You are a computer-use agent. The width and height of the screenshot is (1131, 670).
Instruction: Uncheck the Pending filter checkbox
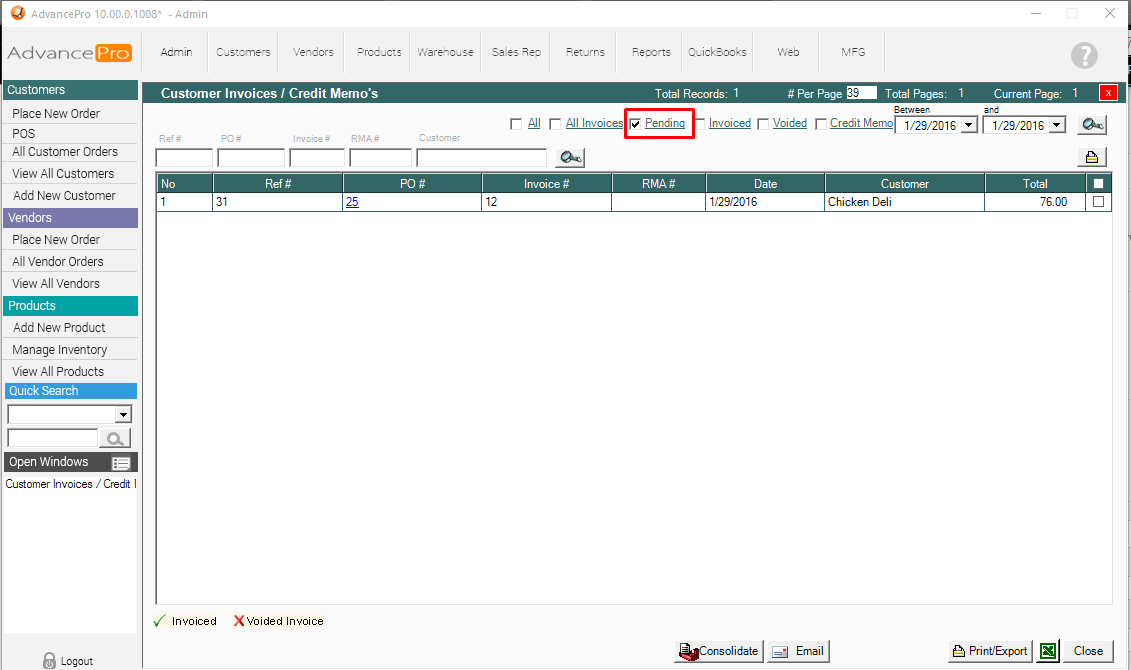635,124
